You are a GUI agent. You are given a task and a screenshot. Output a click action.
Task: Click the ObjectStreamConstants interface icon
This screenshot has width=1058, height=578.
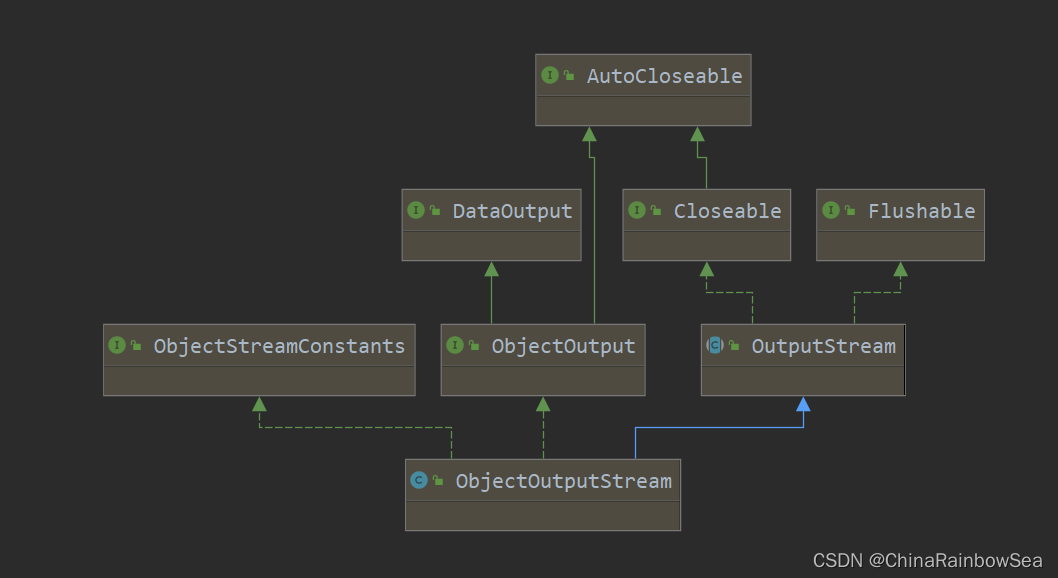[117, 346]
